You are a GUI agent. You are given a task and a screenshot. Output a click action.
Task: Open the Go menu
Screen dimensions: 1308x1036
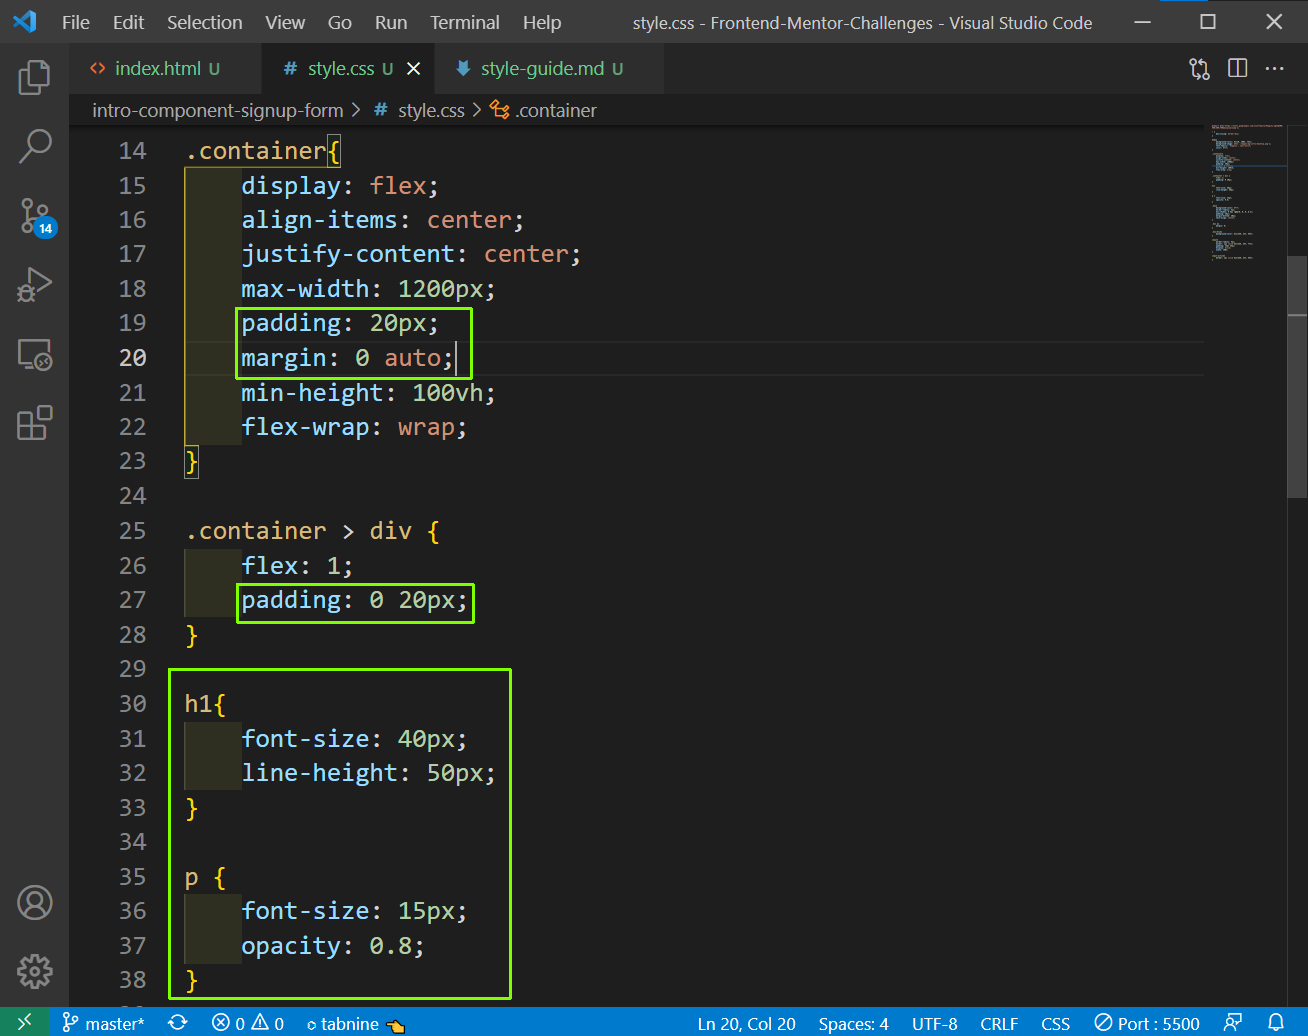(340, 22)
